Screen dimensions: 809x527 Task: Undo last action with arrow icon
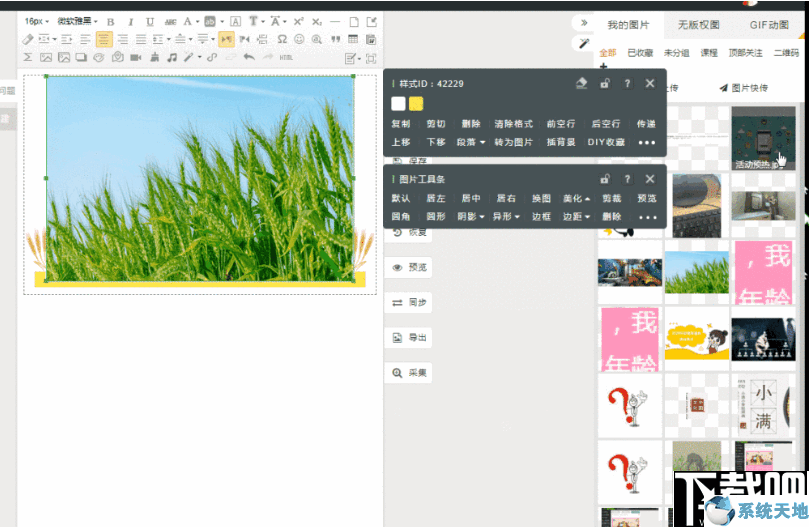249,57
